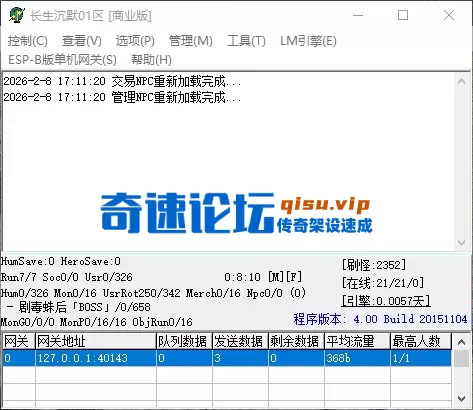Minimize the 长生沉默01区 window
Image resolution: width=473 pixels, height=410 pixels.
358,15
